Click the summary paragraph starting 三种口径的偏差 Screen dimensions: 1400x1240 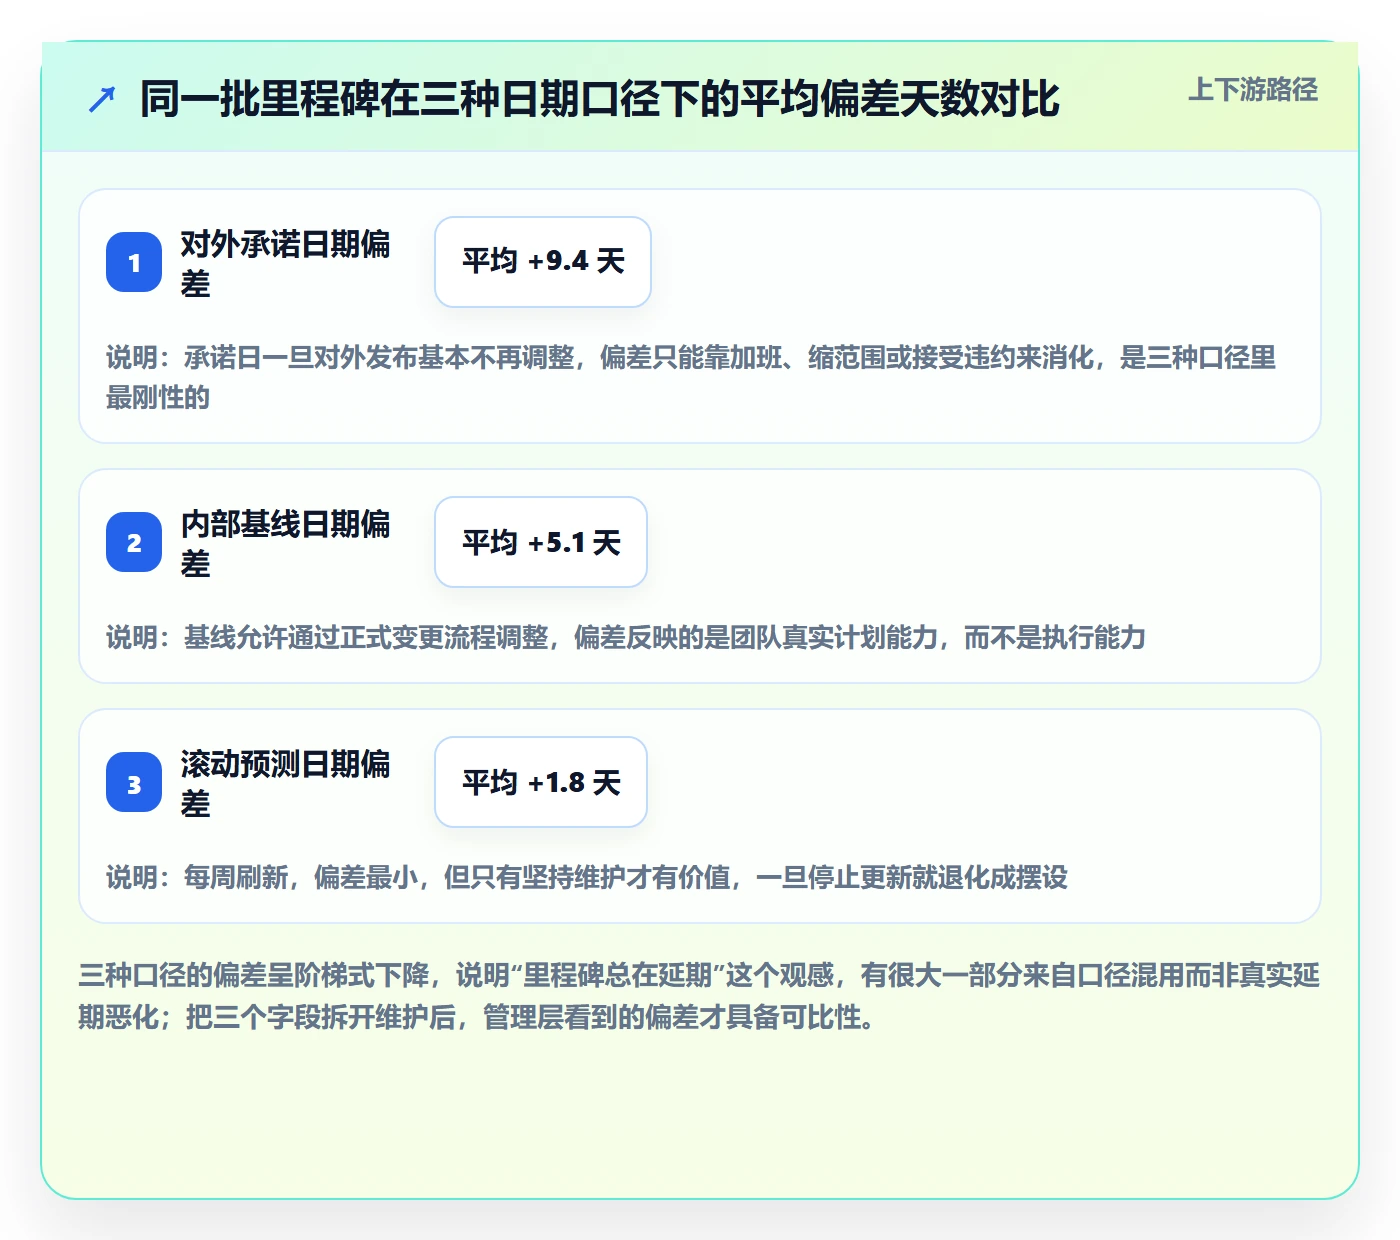pyautogui.click(x=699, y=996)
